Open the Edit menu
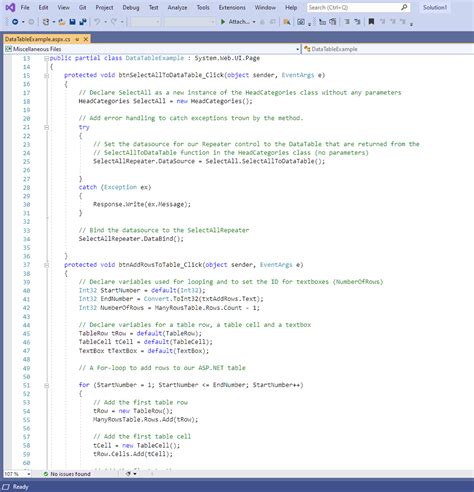 [43, 7]
